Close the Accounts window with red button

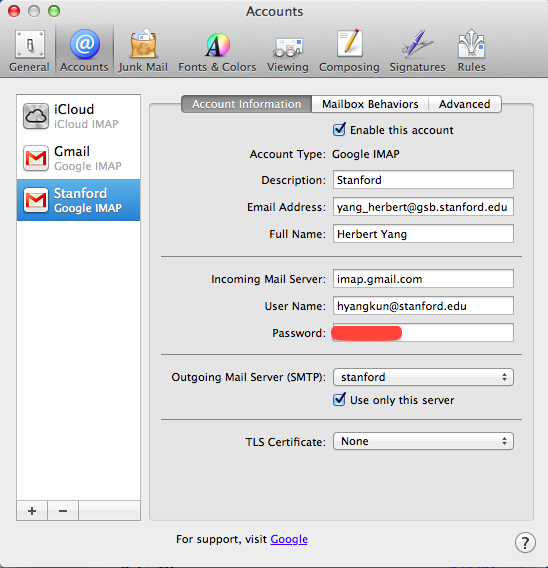pyautogui.click(x=14, y=11)
